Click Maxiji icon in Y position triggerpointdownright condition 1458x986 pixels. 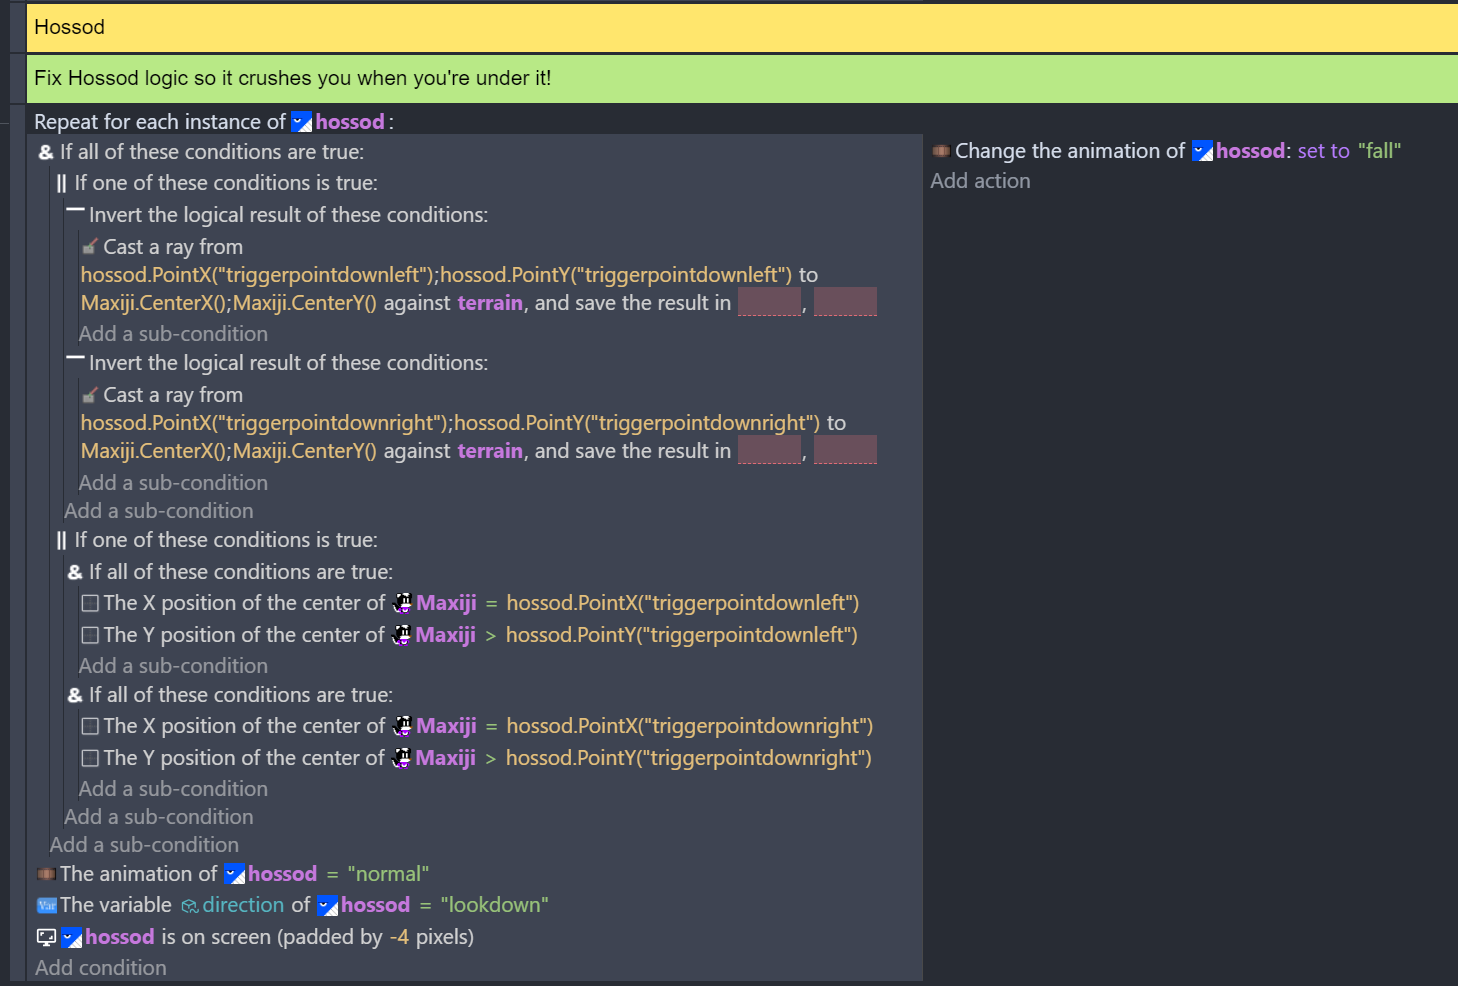point(401,758)
